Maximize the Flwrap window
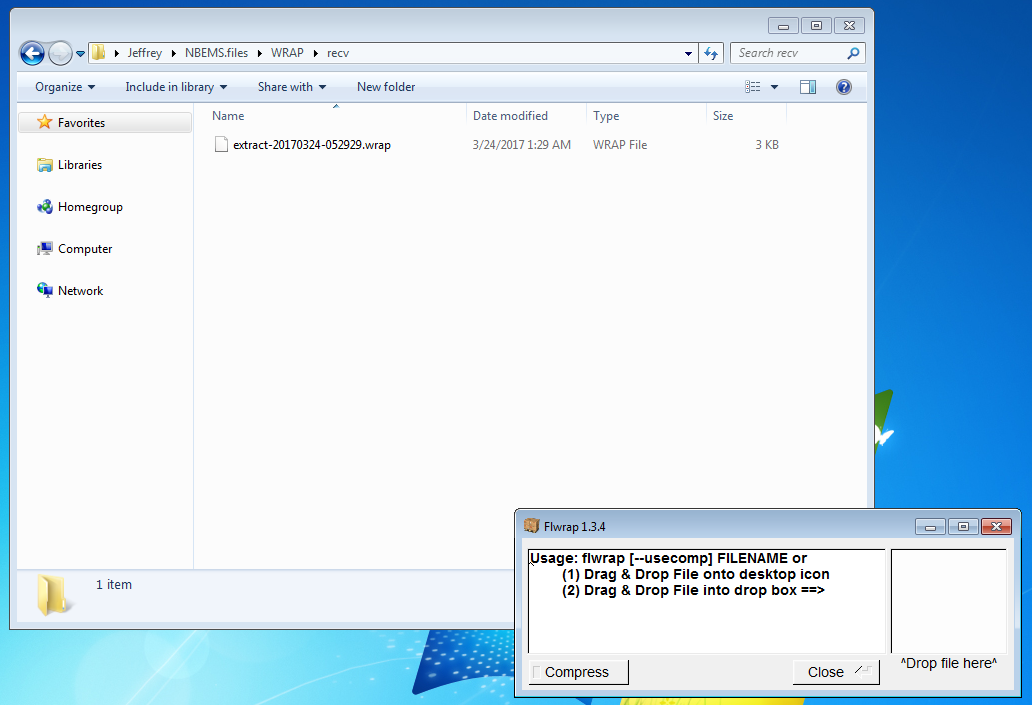The width and height of the screenshot is (1032, 705). pos(964,527)
